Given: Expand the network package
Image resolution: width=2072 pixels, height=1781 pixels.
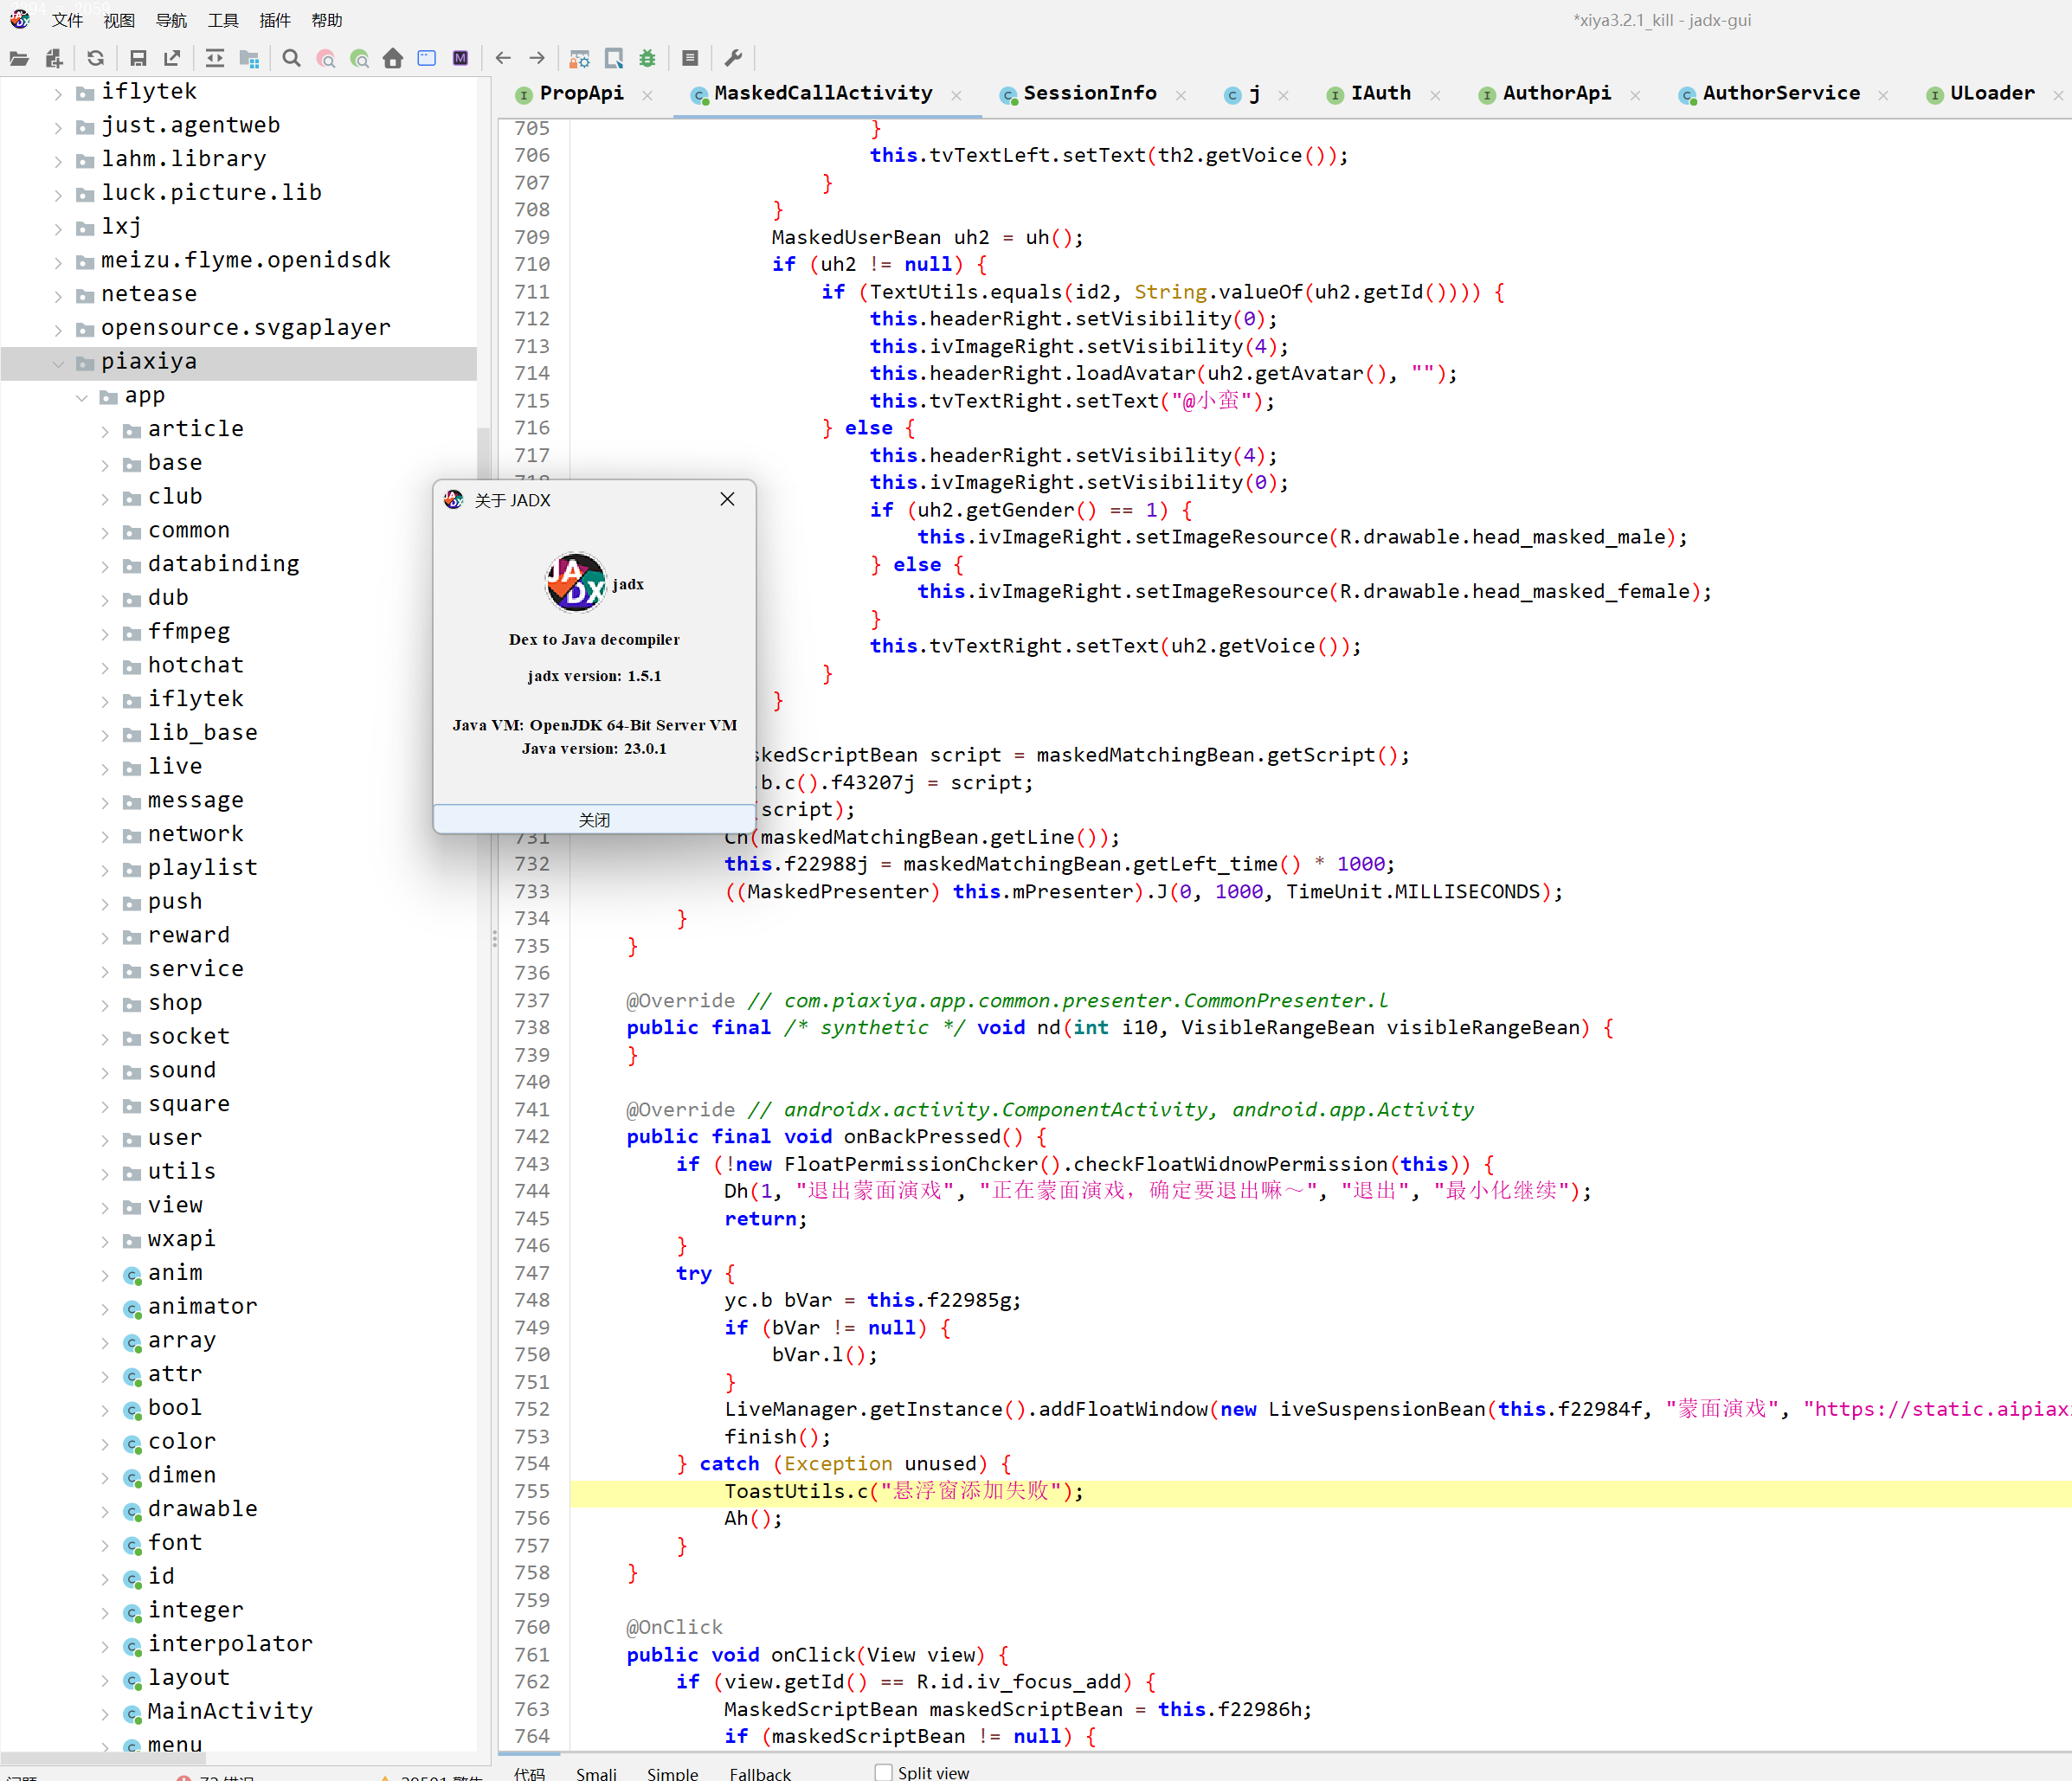Looking at the screenshot, I should click(x=105, y=836).
